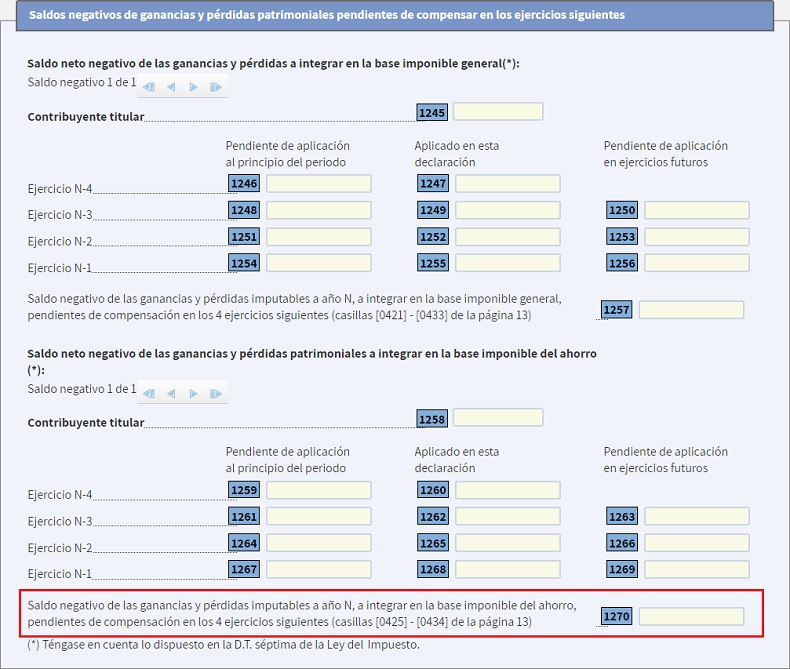This screenshot has width=790, height=669.
Task: Click the blue 1250 box label
Action: click(622, 210)
